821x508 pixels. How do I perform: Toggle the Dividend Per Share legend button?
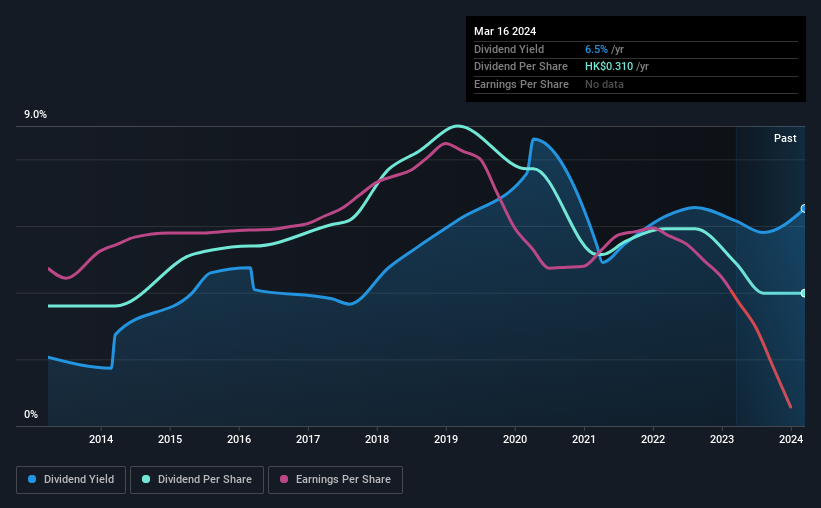click(x=197, y=479)
